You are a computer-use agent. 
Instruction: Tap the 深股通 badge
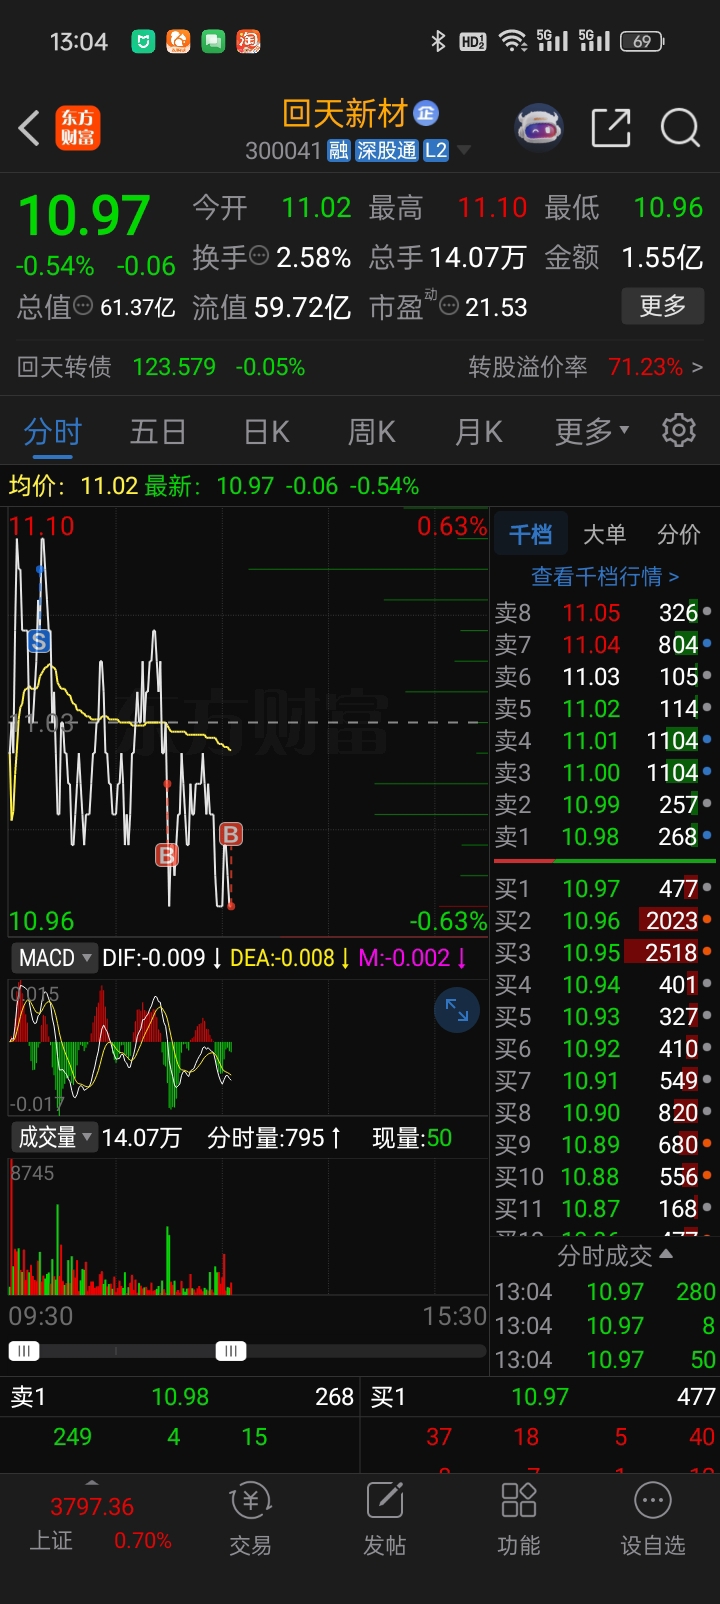tap(386, 150)
